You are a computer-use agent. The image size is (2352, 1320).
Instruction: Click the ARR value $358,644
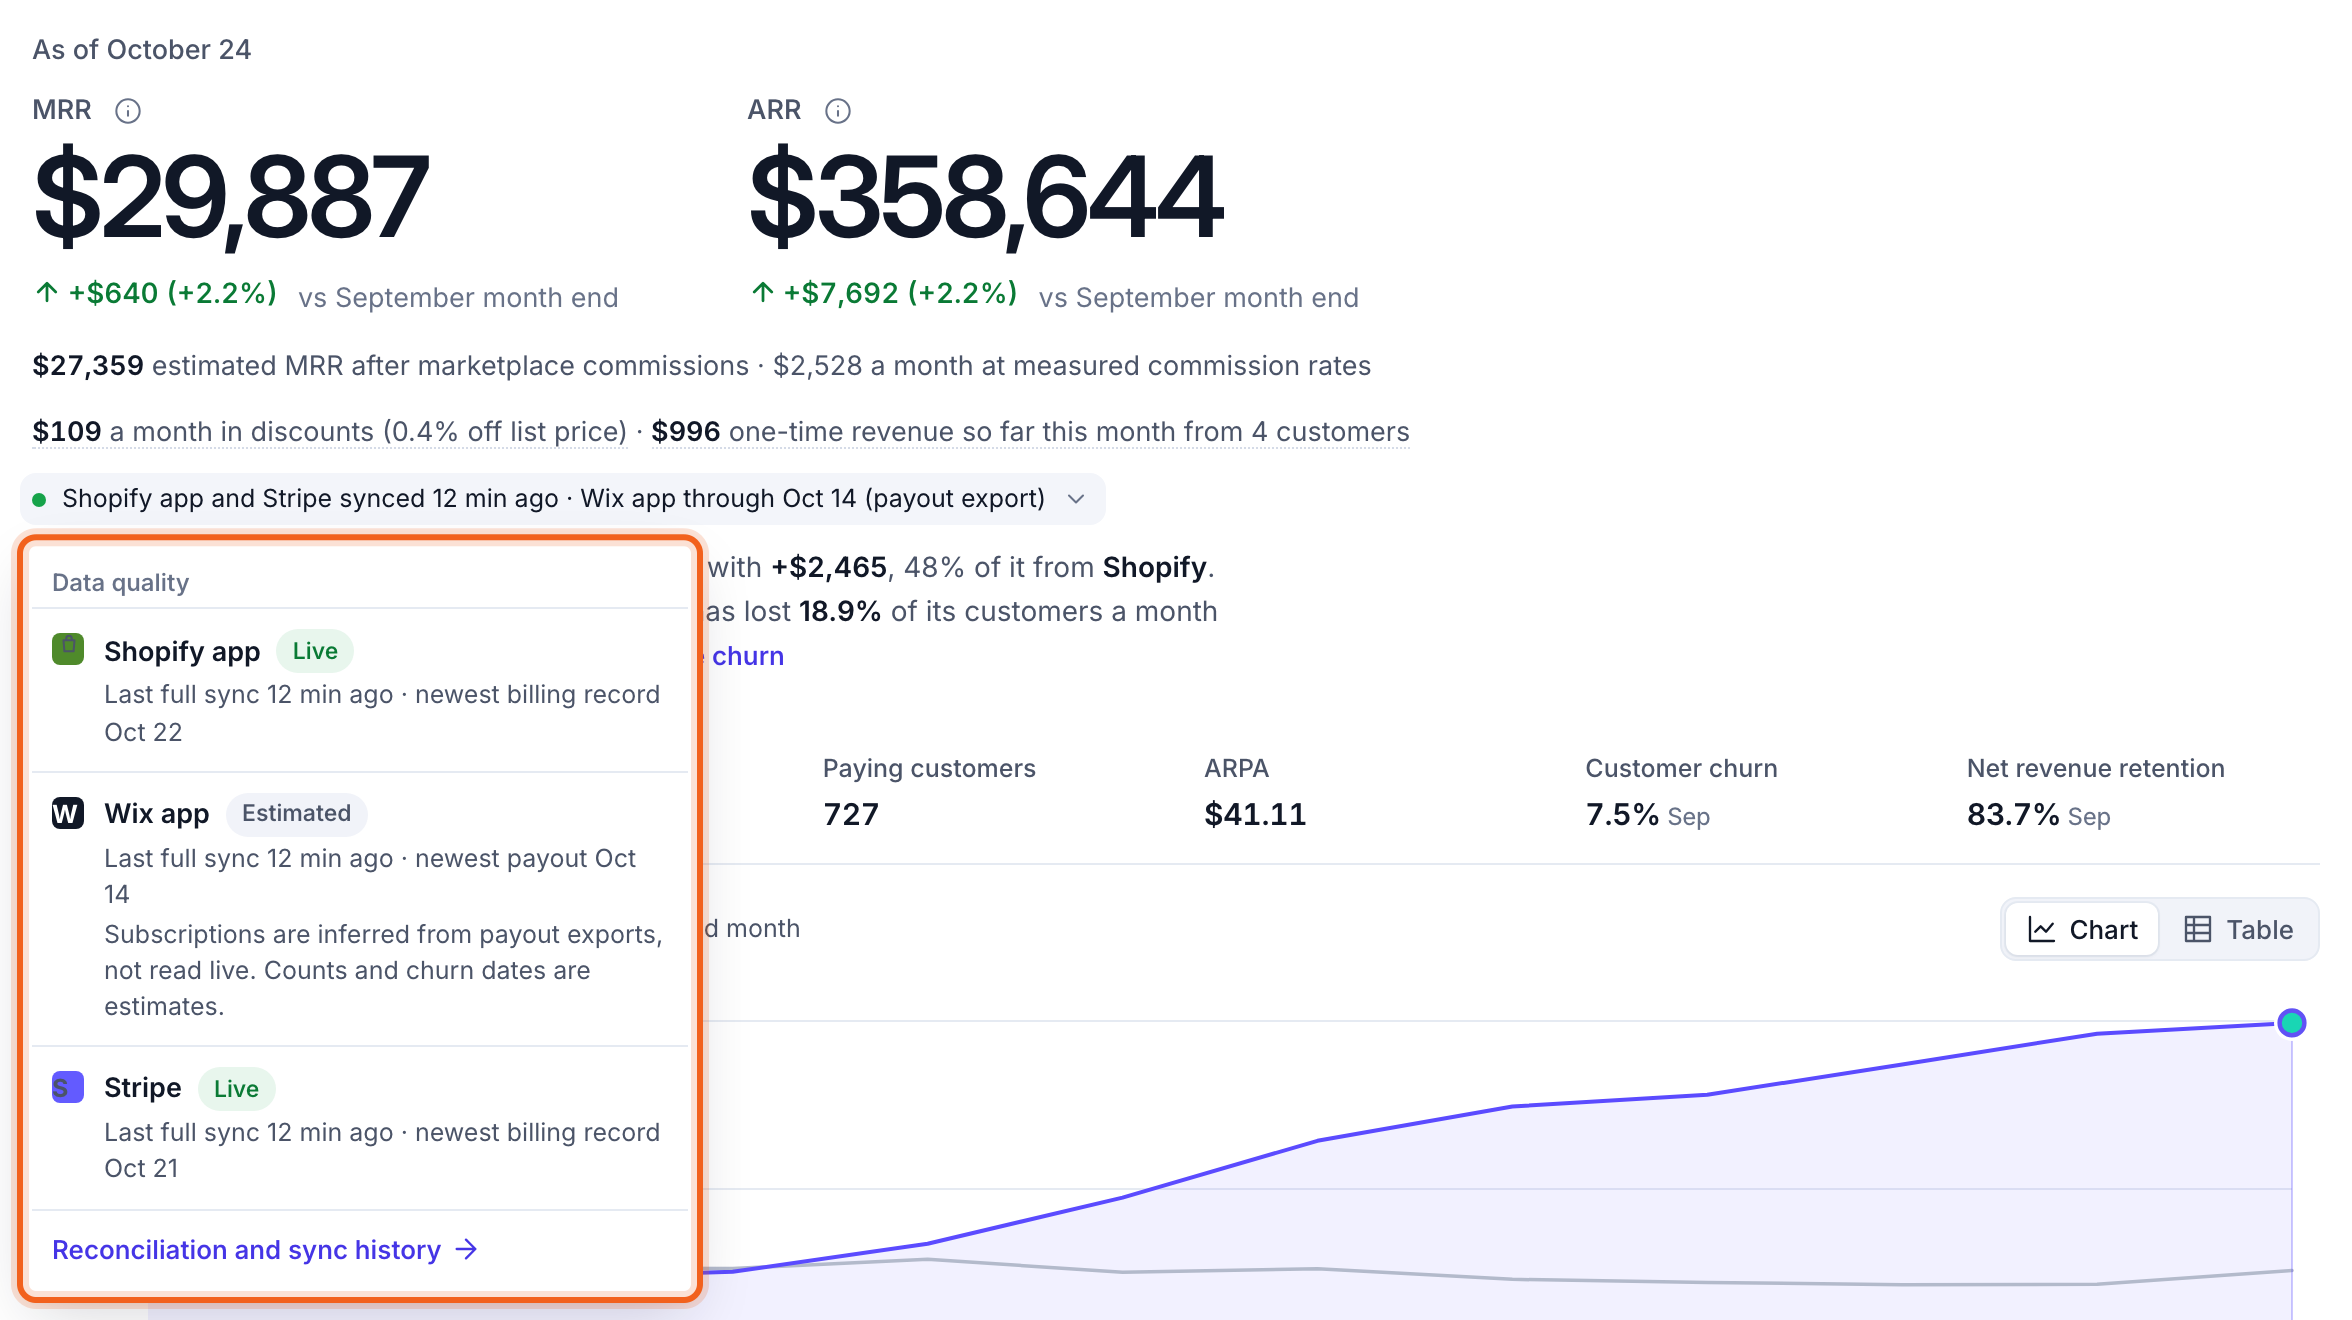coord(985,196)
